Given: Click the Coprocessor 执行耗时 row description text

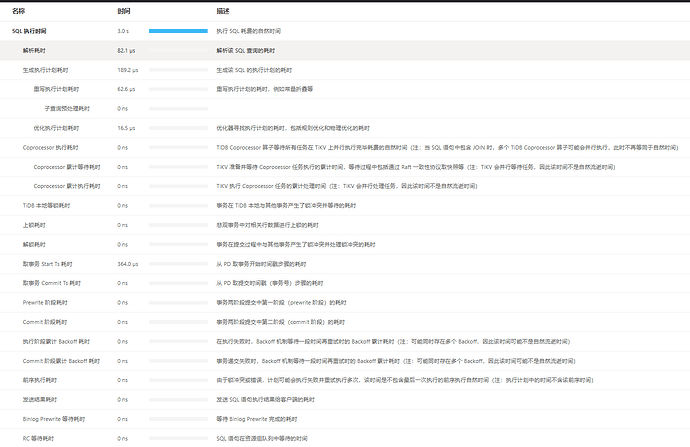Looking at the screenshot, I should [447, 147].
